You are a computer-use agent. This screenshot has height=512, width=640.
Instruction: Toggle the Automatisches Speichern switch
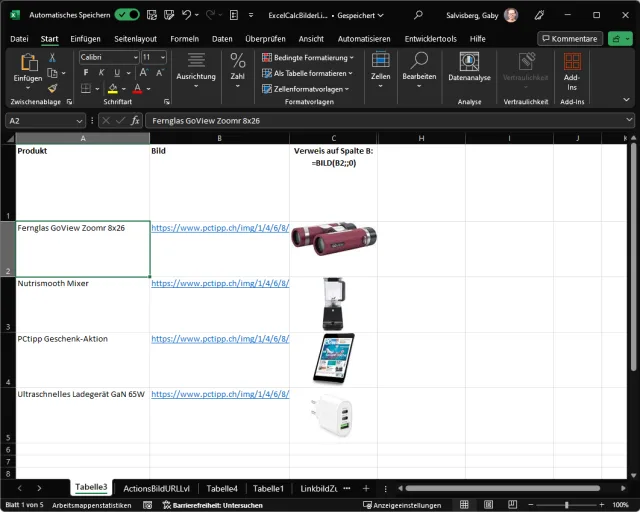(127, 15)
